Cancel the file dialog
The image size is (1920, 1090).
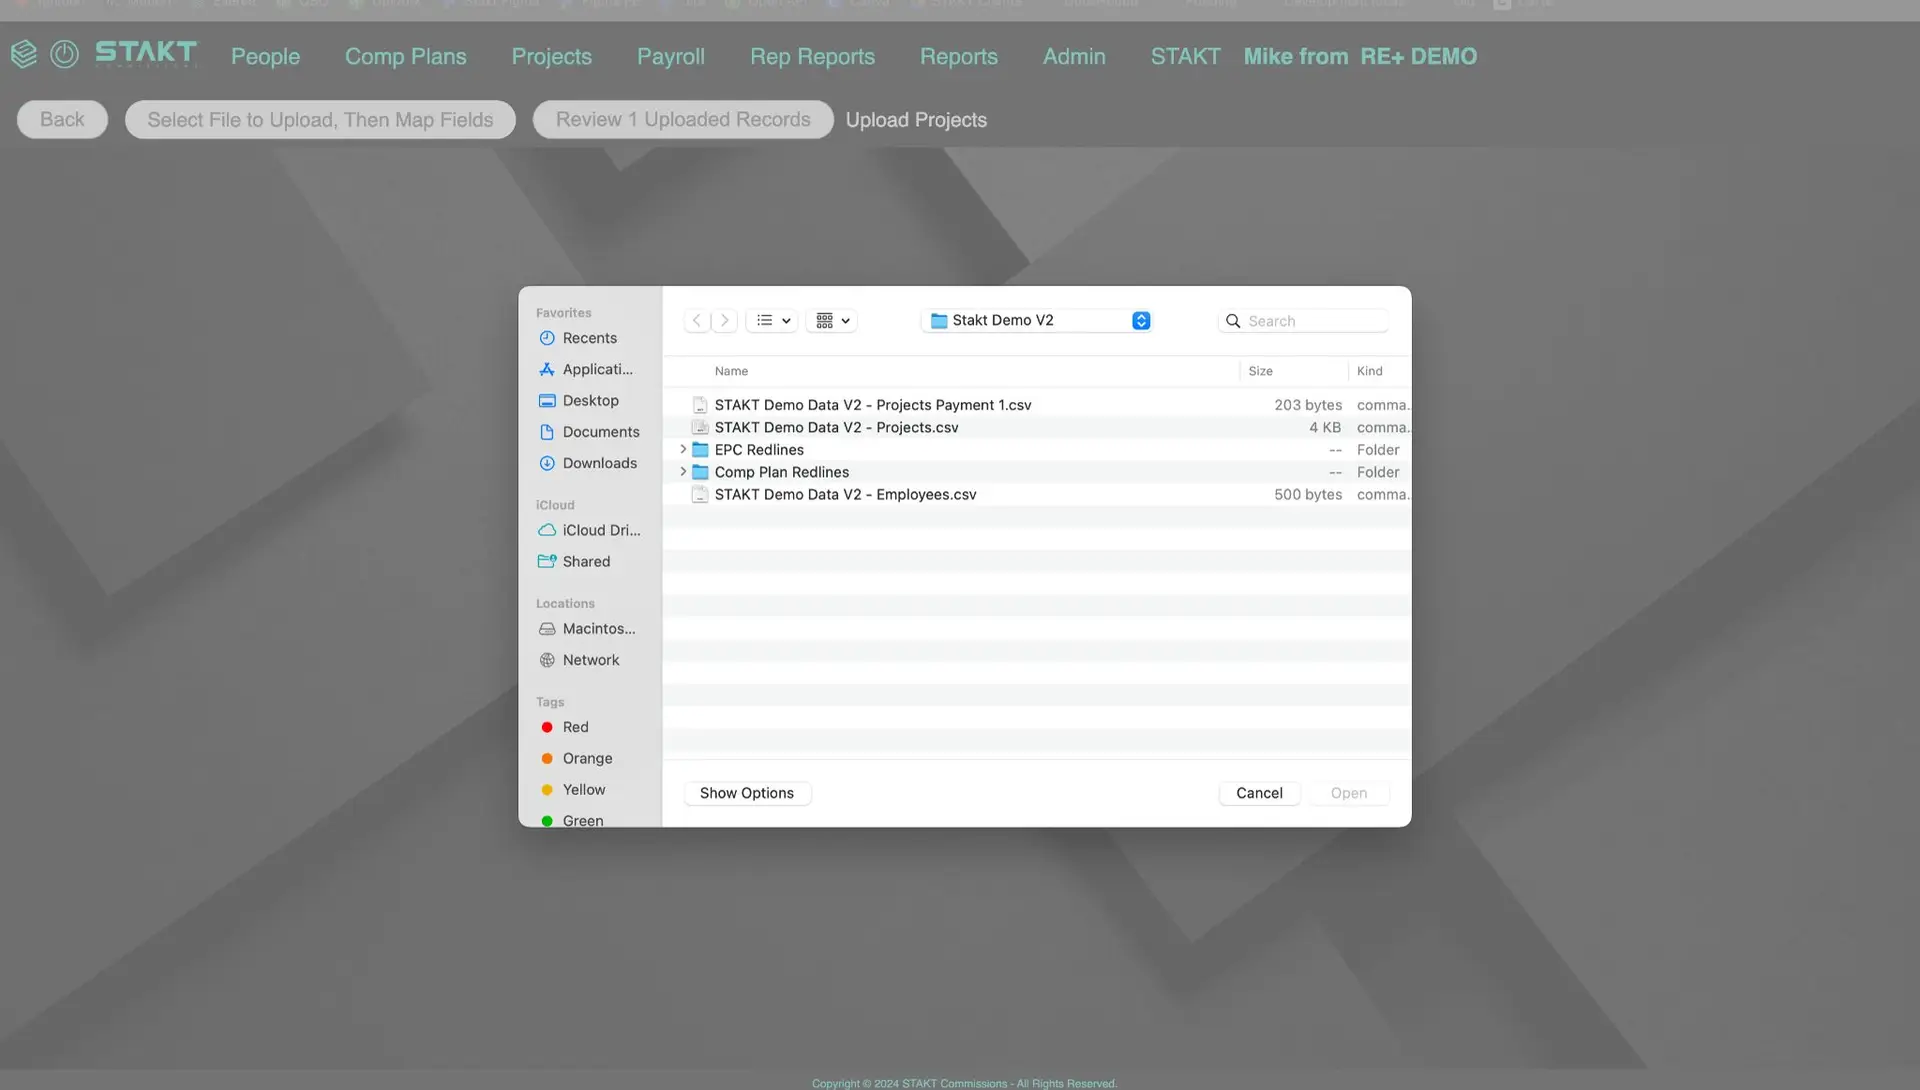pos(1259,793)
